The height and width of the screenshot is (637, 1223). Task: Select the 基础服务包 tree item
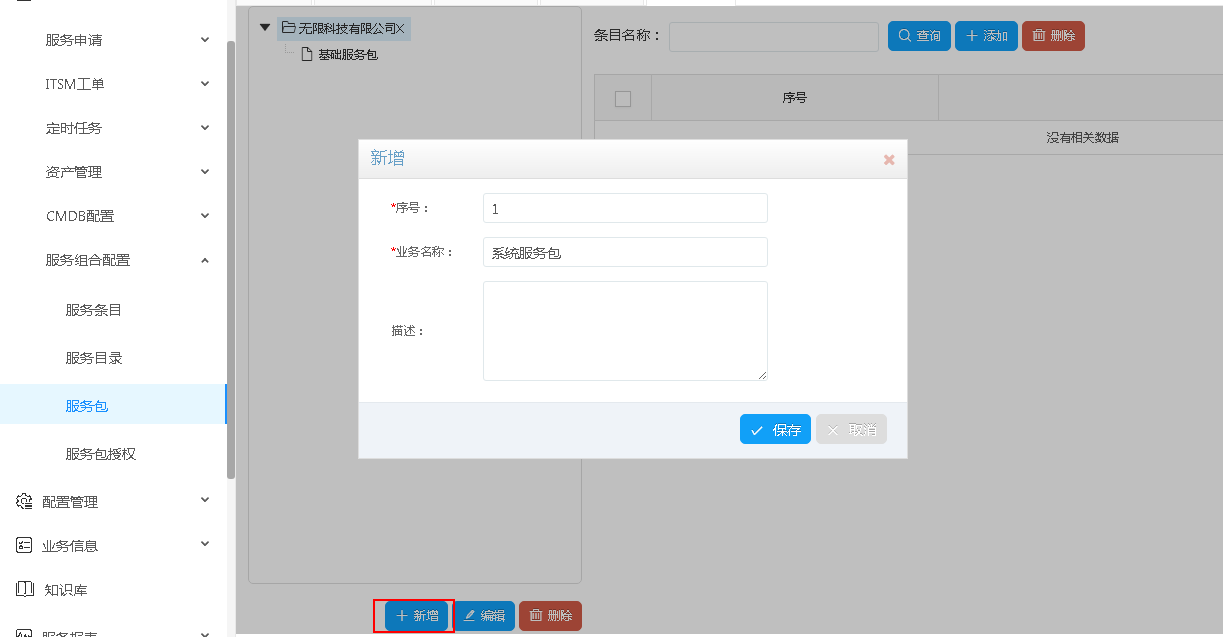(347, 55)
